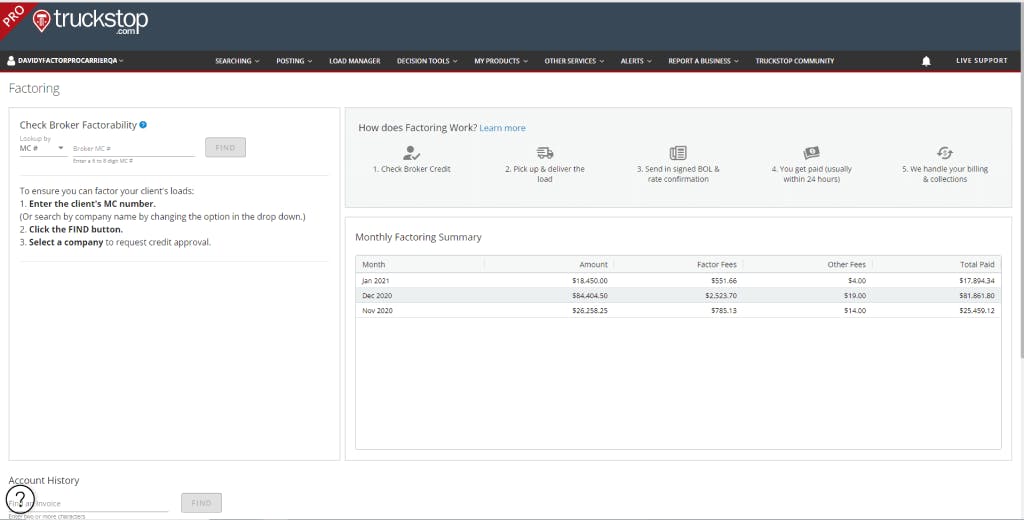This screenshot has width=1024, height=520.
Task: Open Load Manager from navigation bar
Action: coord(354,61)
